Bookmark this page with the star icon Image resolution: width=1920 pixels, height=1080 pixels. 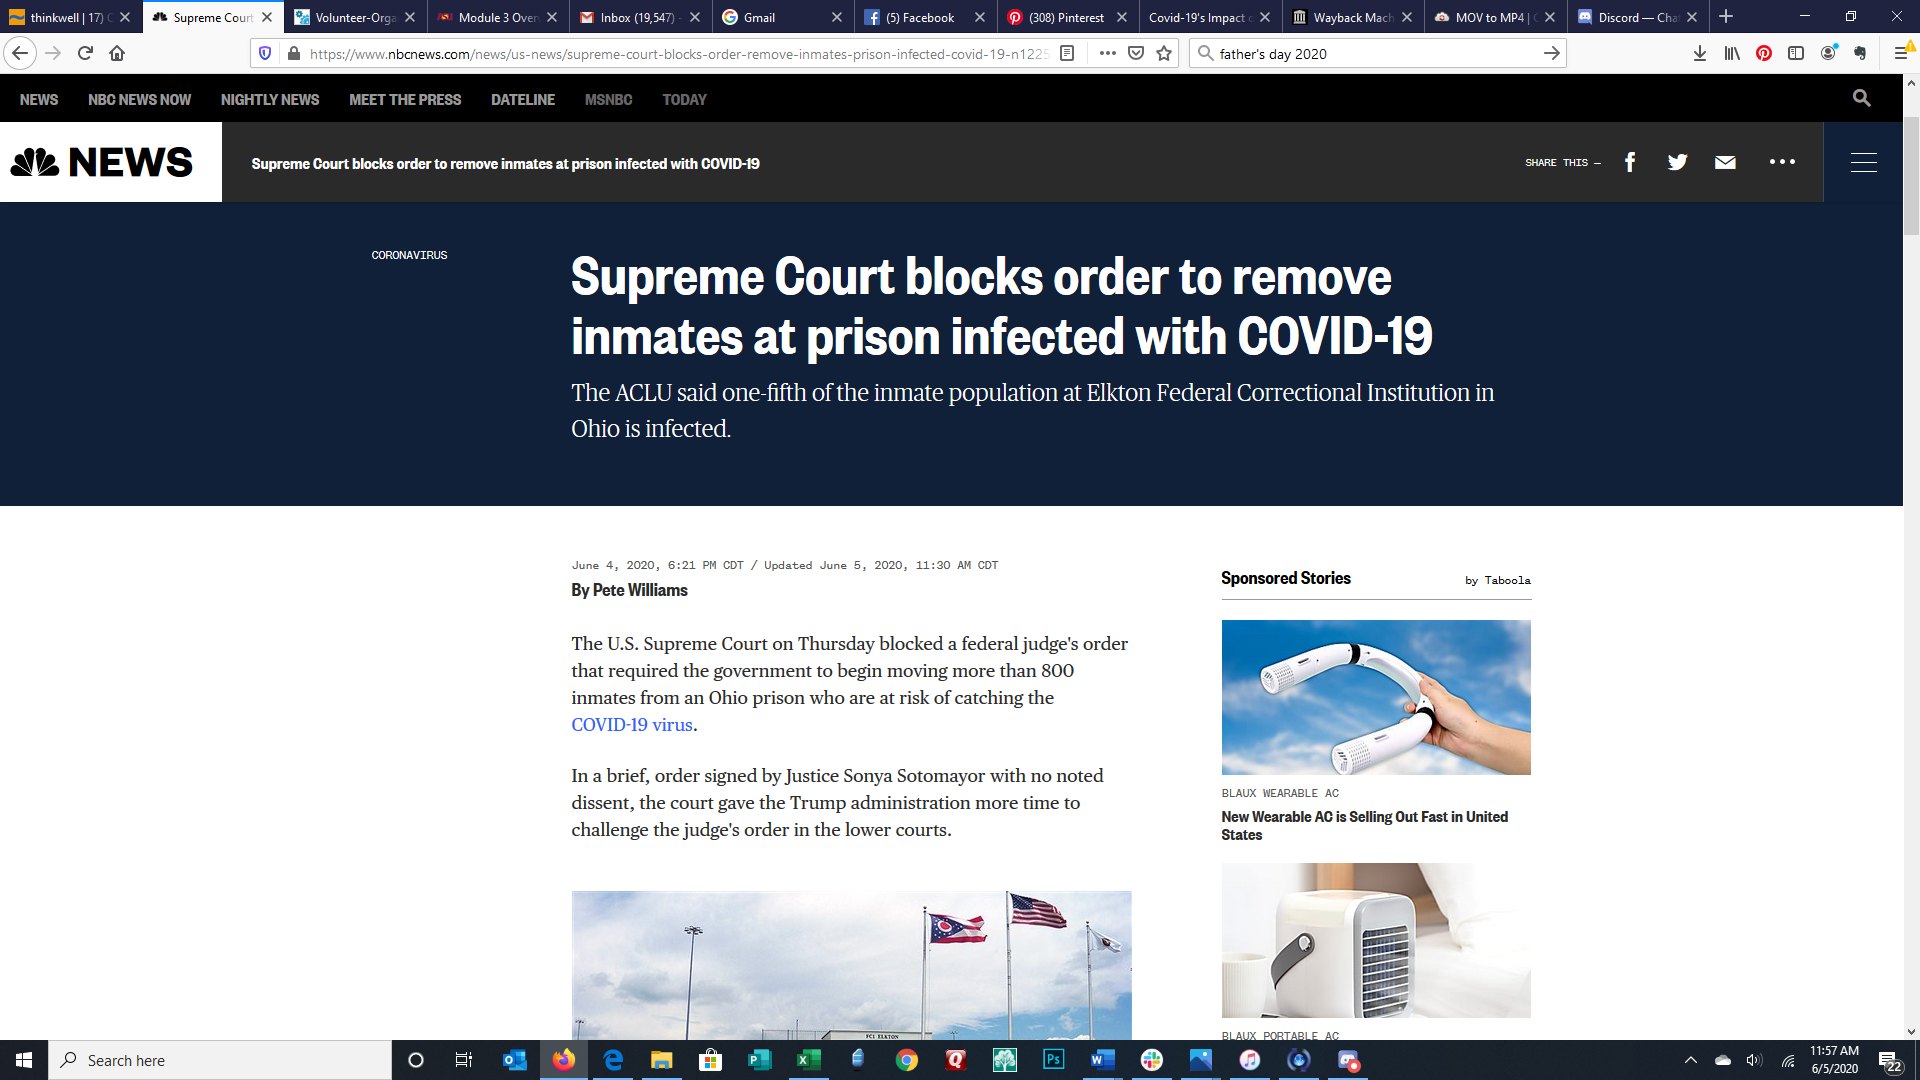[x=1164, y=53]
